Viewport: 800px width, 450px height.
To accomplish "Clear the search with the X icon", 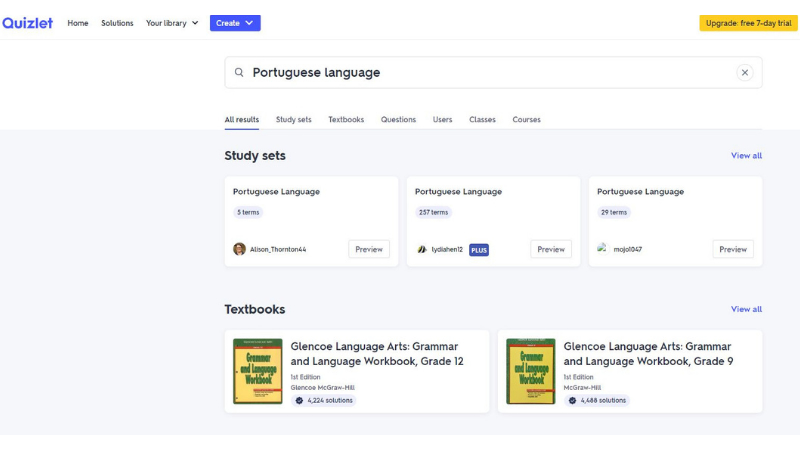I will click(744, 72).
